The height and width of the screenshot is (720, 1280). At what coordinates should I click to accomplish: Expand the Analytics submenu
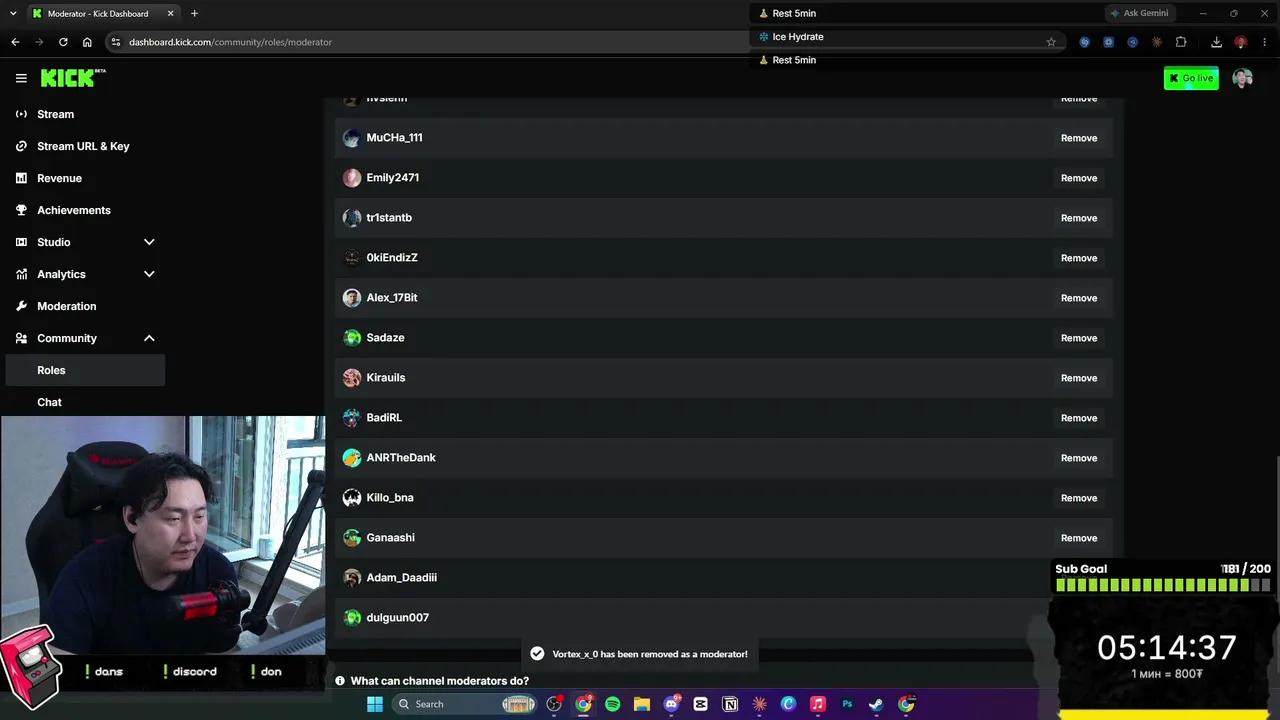click(x=149, y=274)
